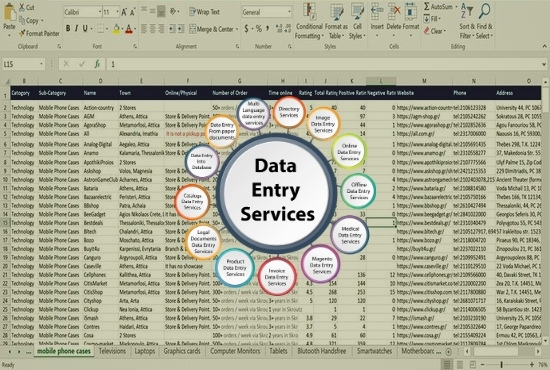
Task: Click the zoom in plus button
Action: (x=532, y=365)
